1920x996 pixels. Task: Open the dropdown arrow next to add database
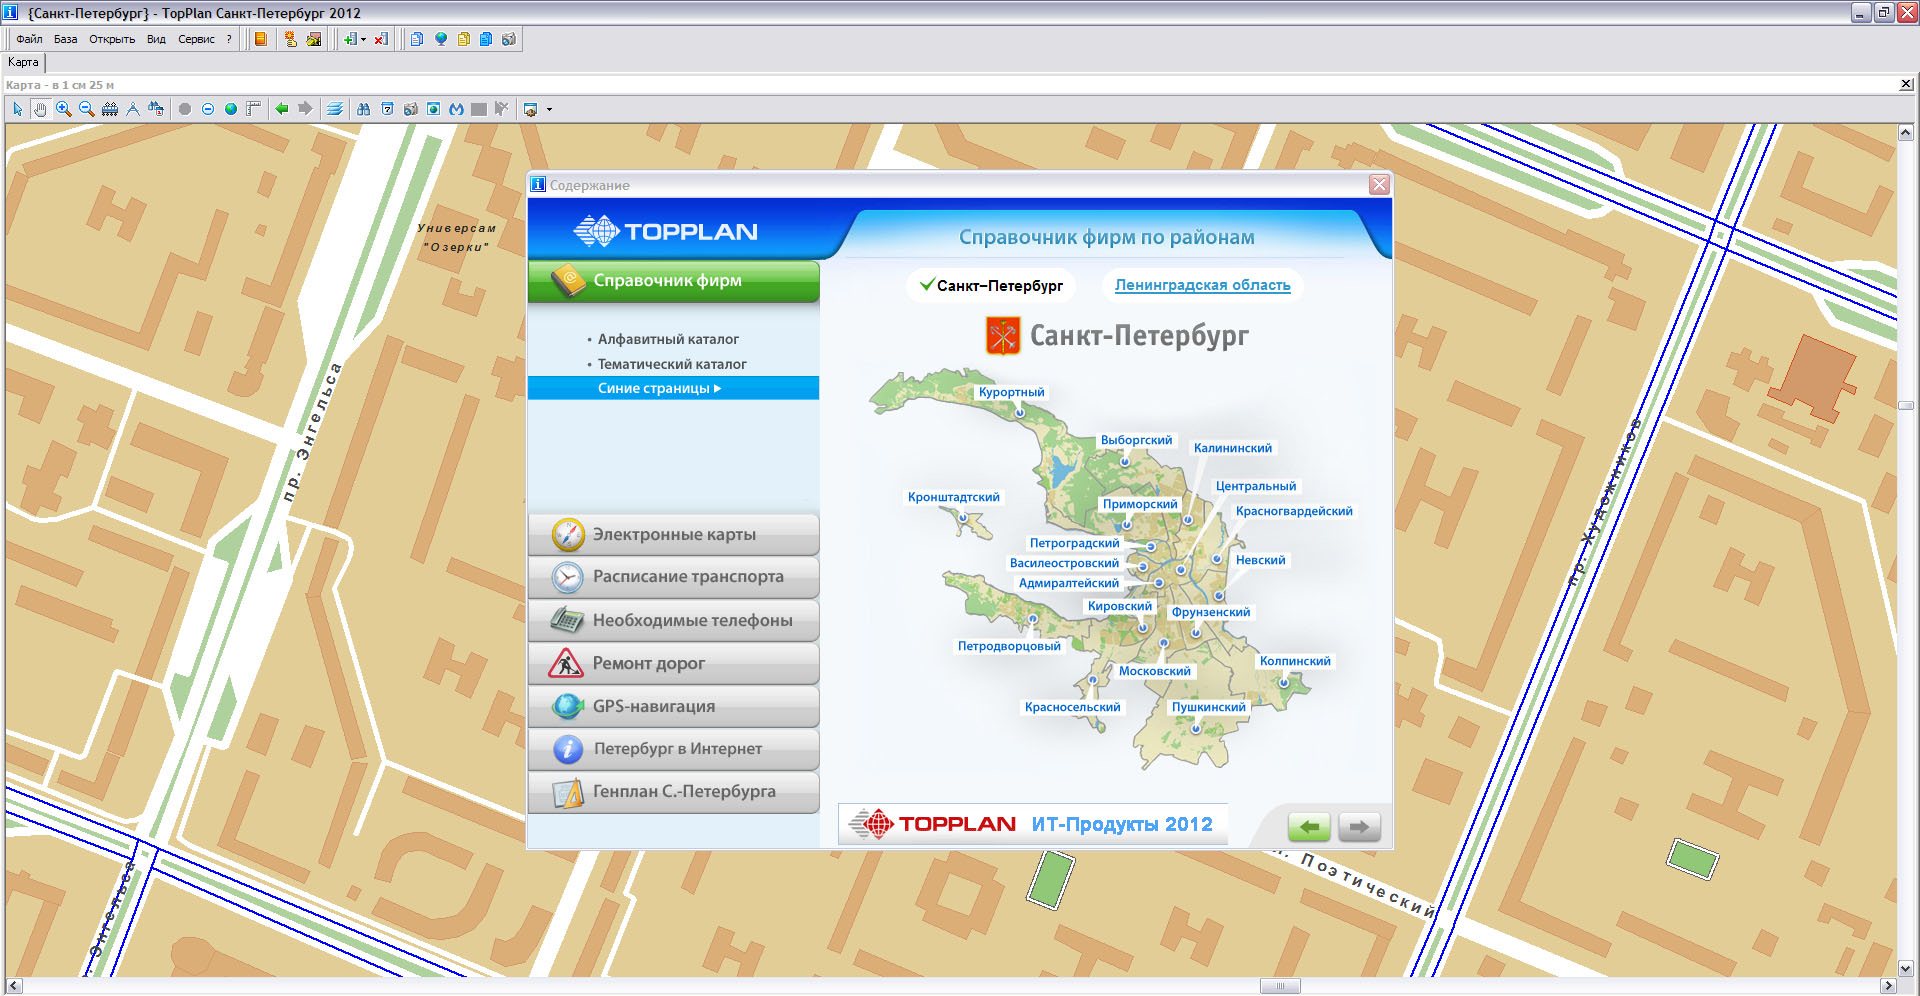(363, 40)
